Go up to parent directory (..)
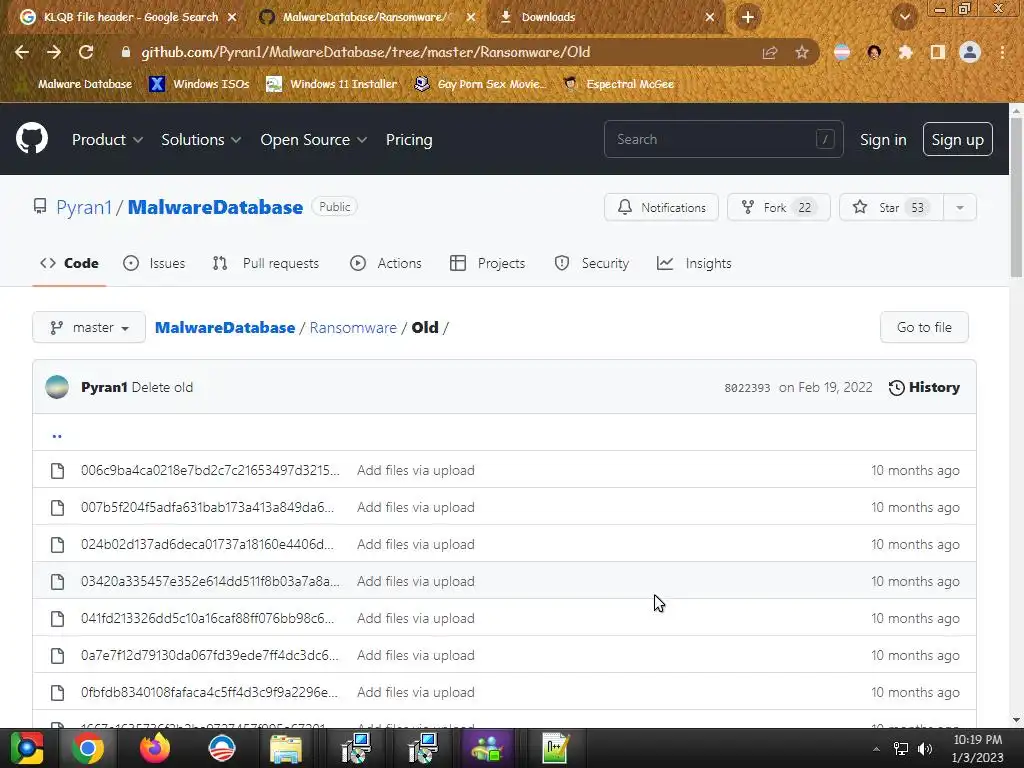The width and height of the screenshot is (1024, 768). pos(57,435)
